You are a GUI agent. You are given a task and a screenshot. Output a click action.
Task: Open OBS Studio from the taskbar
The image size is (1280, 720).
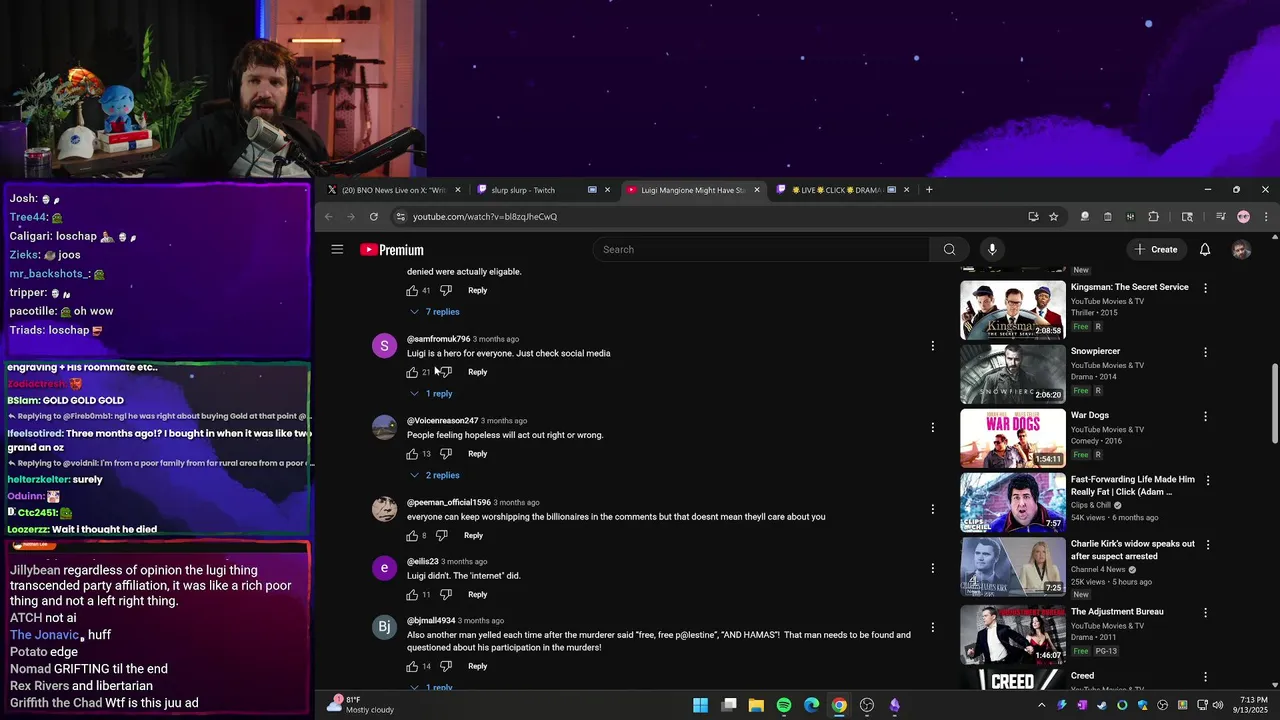point(867,705)
